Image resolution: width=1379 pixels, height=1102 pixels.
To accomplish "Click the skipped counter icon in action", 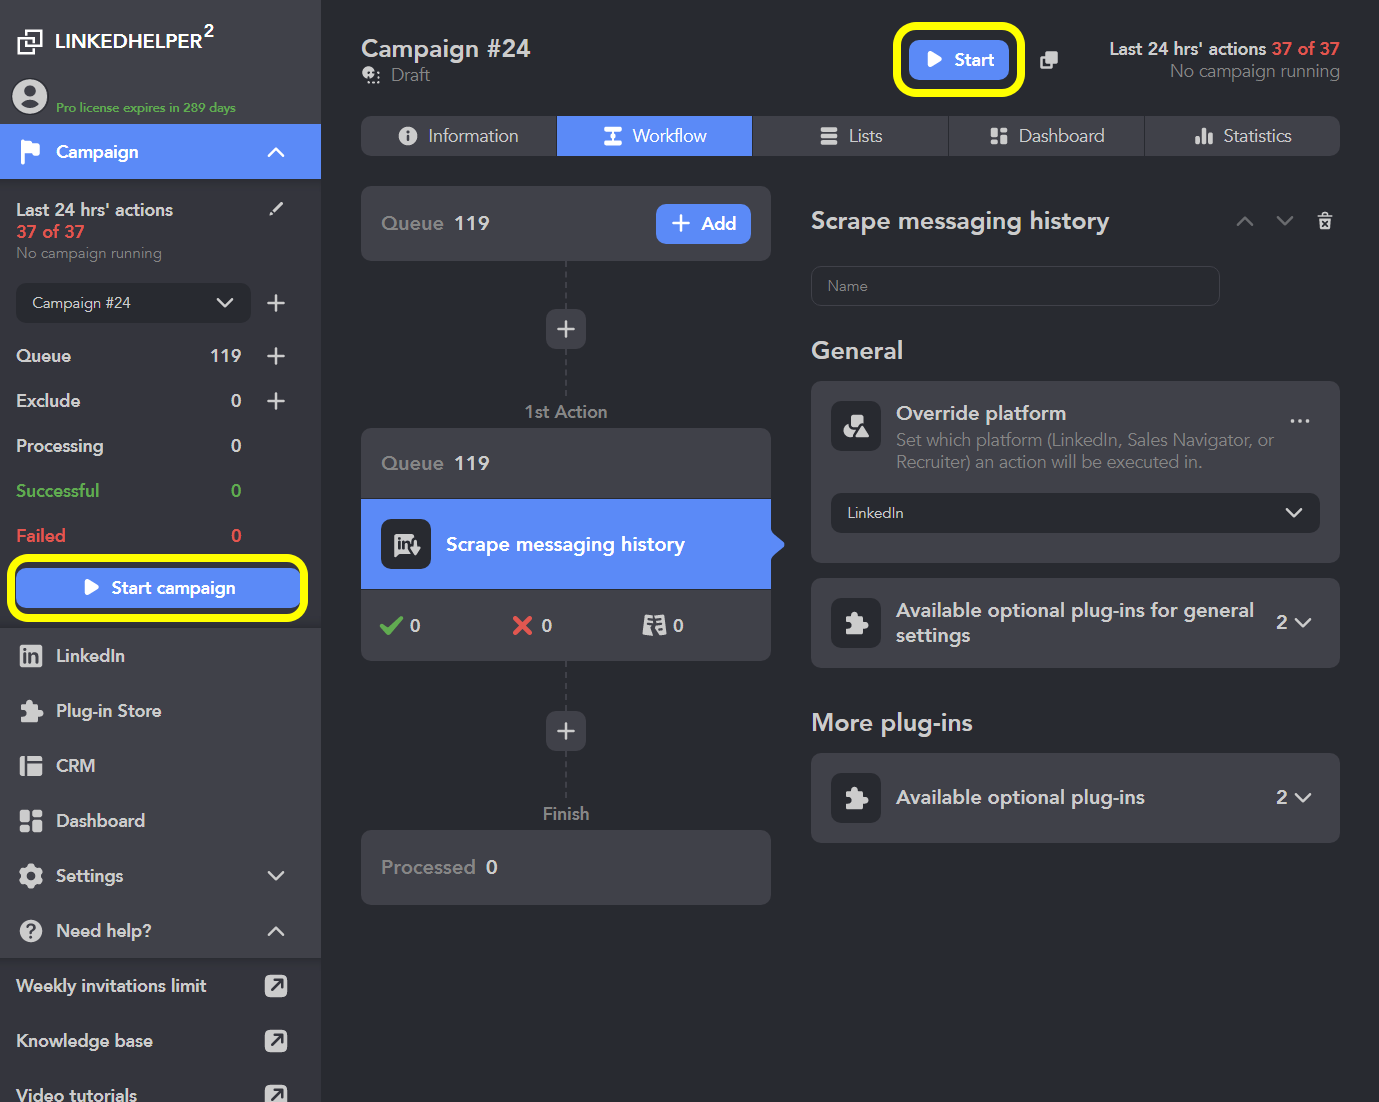I will coord(663,625).
